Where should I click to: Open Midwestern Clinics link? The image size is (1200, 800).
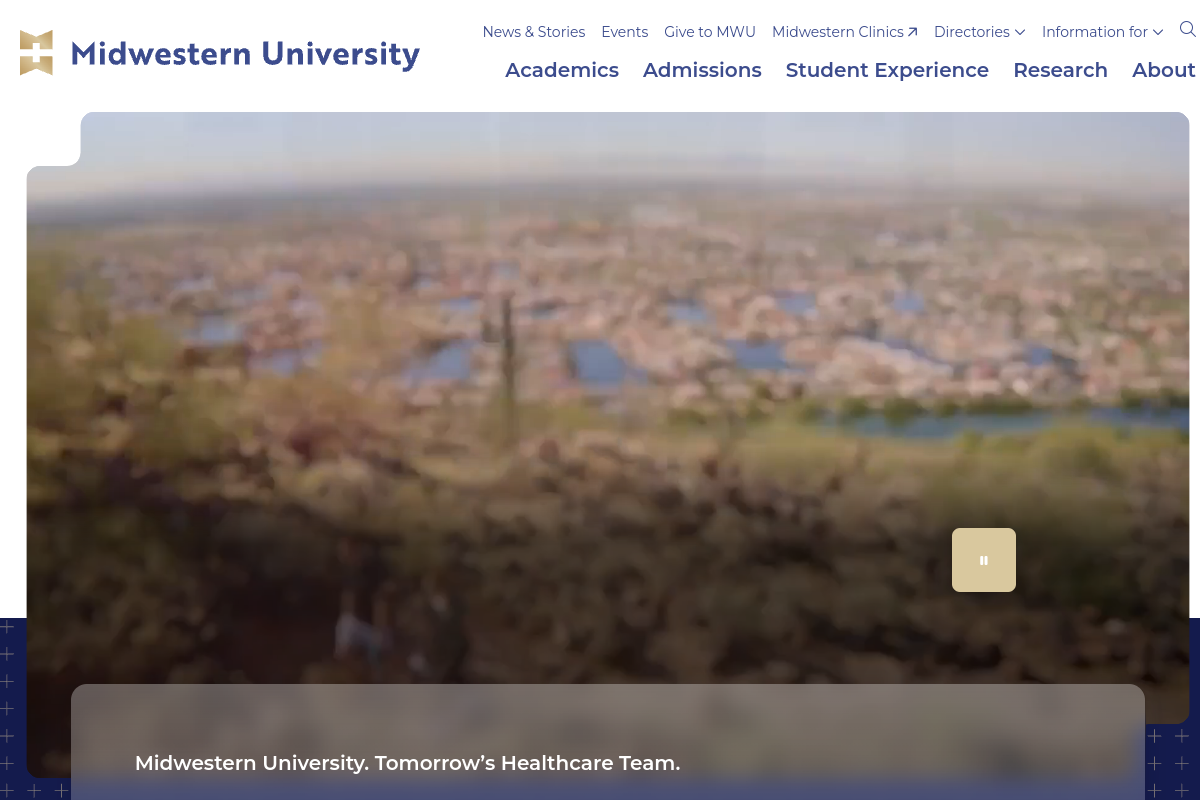838,31
